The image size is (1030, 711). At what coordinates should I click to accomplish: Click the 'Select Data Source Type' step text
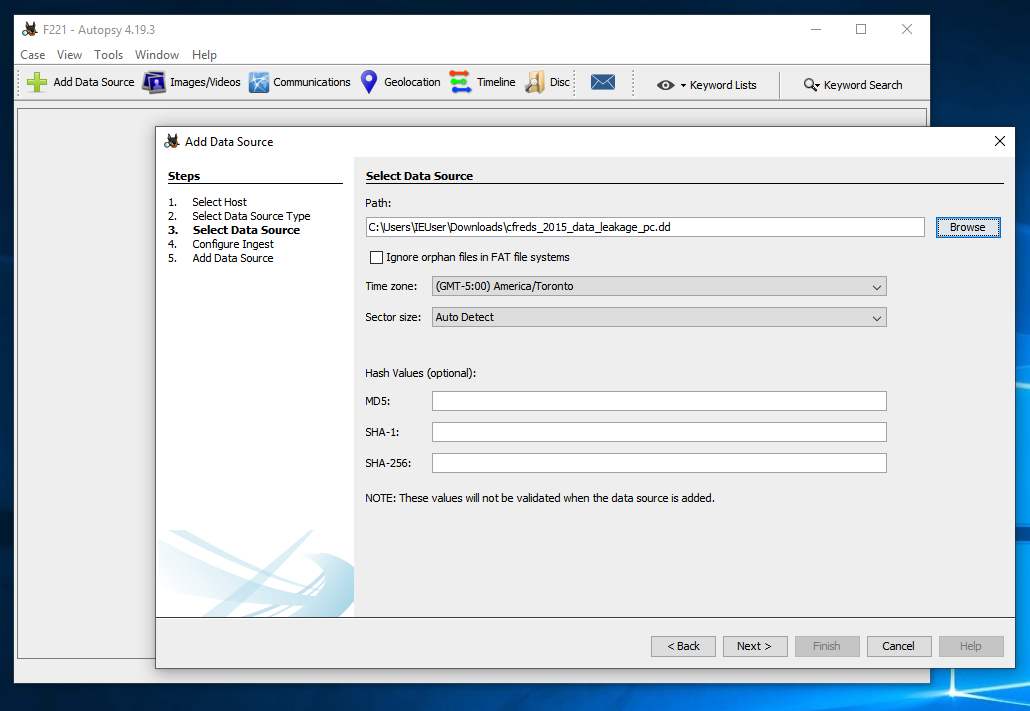click(x=251, y=216)
